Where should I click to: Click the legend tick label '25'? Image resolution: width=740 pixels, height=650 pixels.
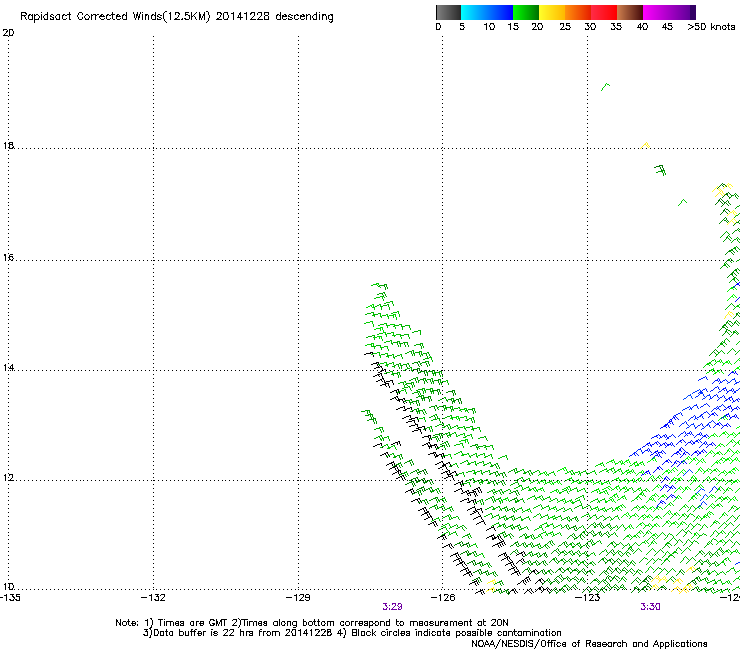565,27
